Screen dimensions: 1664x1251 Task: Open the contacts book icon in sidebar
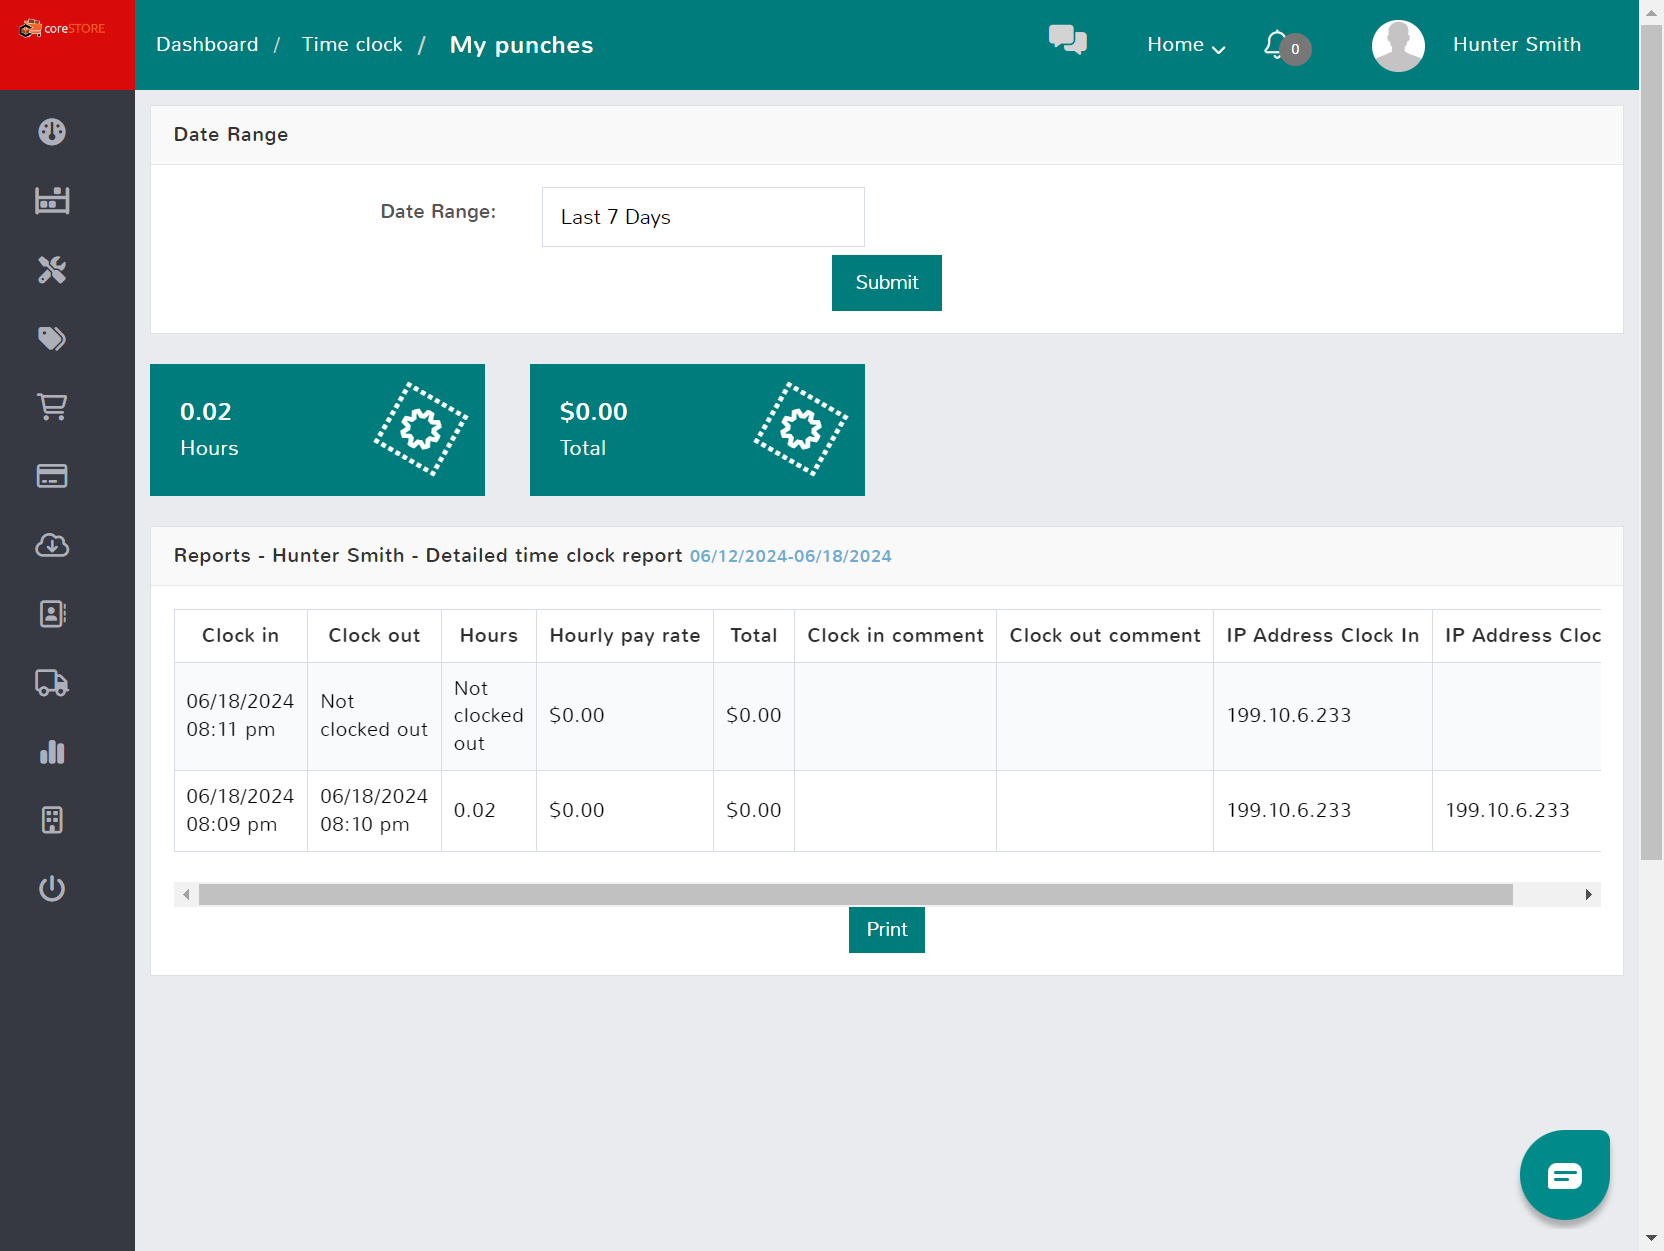52,614
